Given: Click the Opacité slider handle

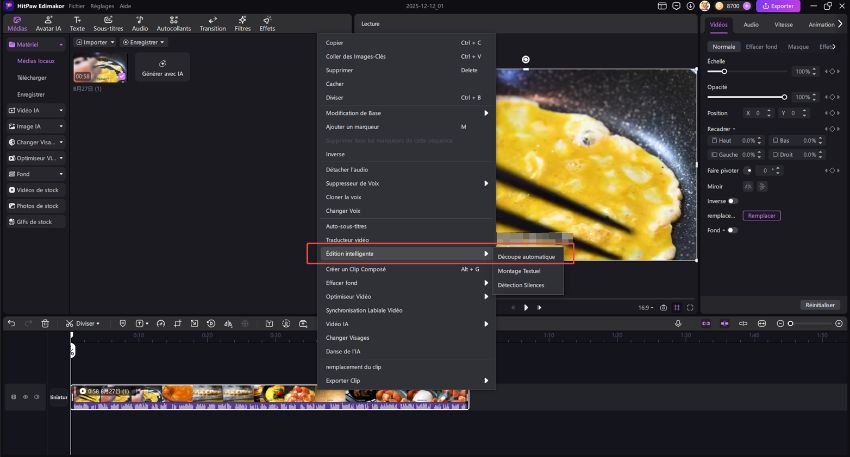Looking at the screenshot, I should (x=784, y=97).
